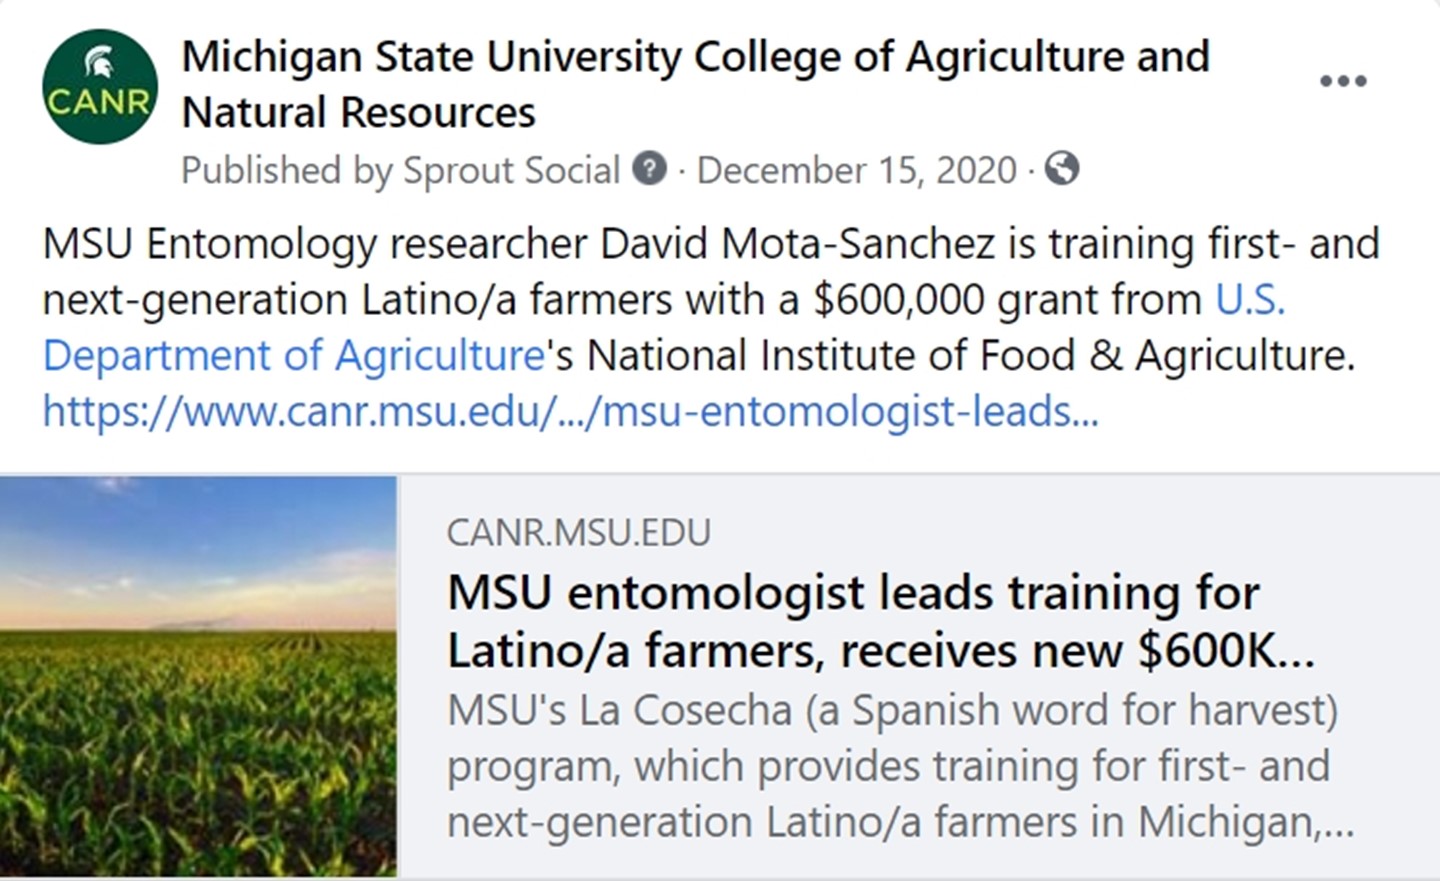1440x881 pixels.
Task: Open the canr.msu.edu URL in the post
Action: pyautogui.click(x=570, y=411)
